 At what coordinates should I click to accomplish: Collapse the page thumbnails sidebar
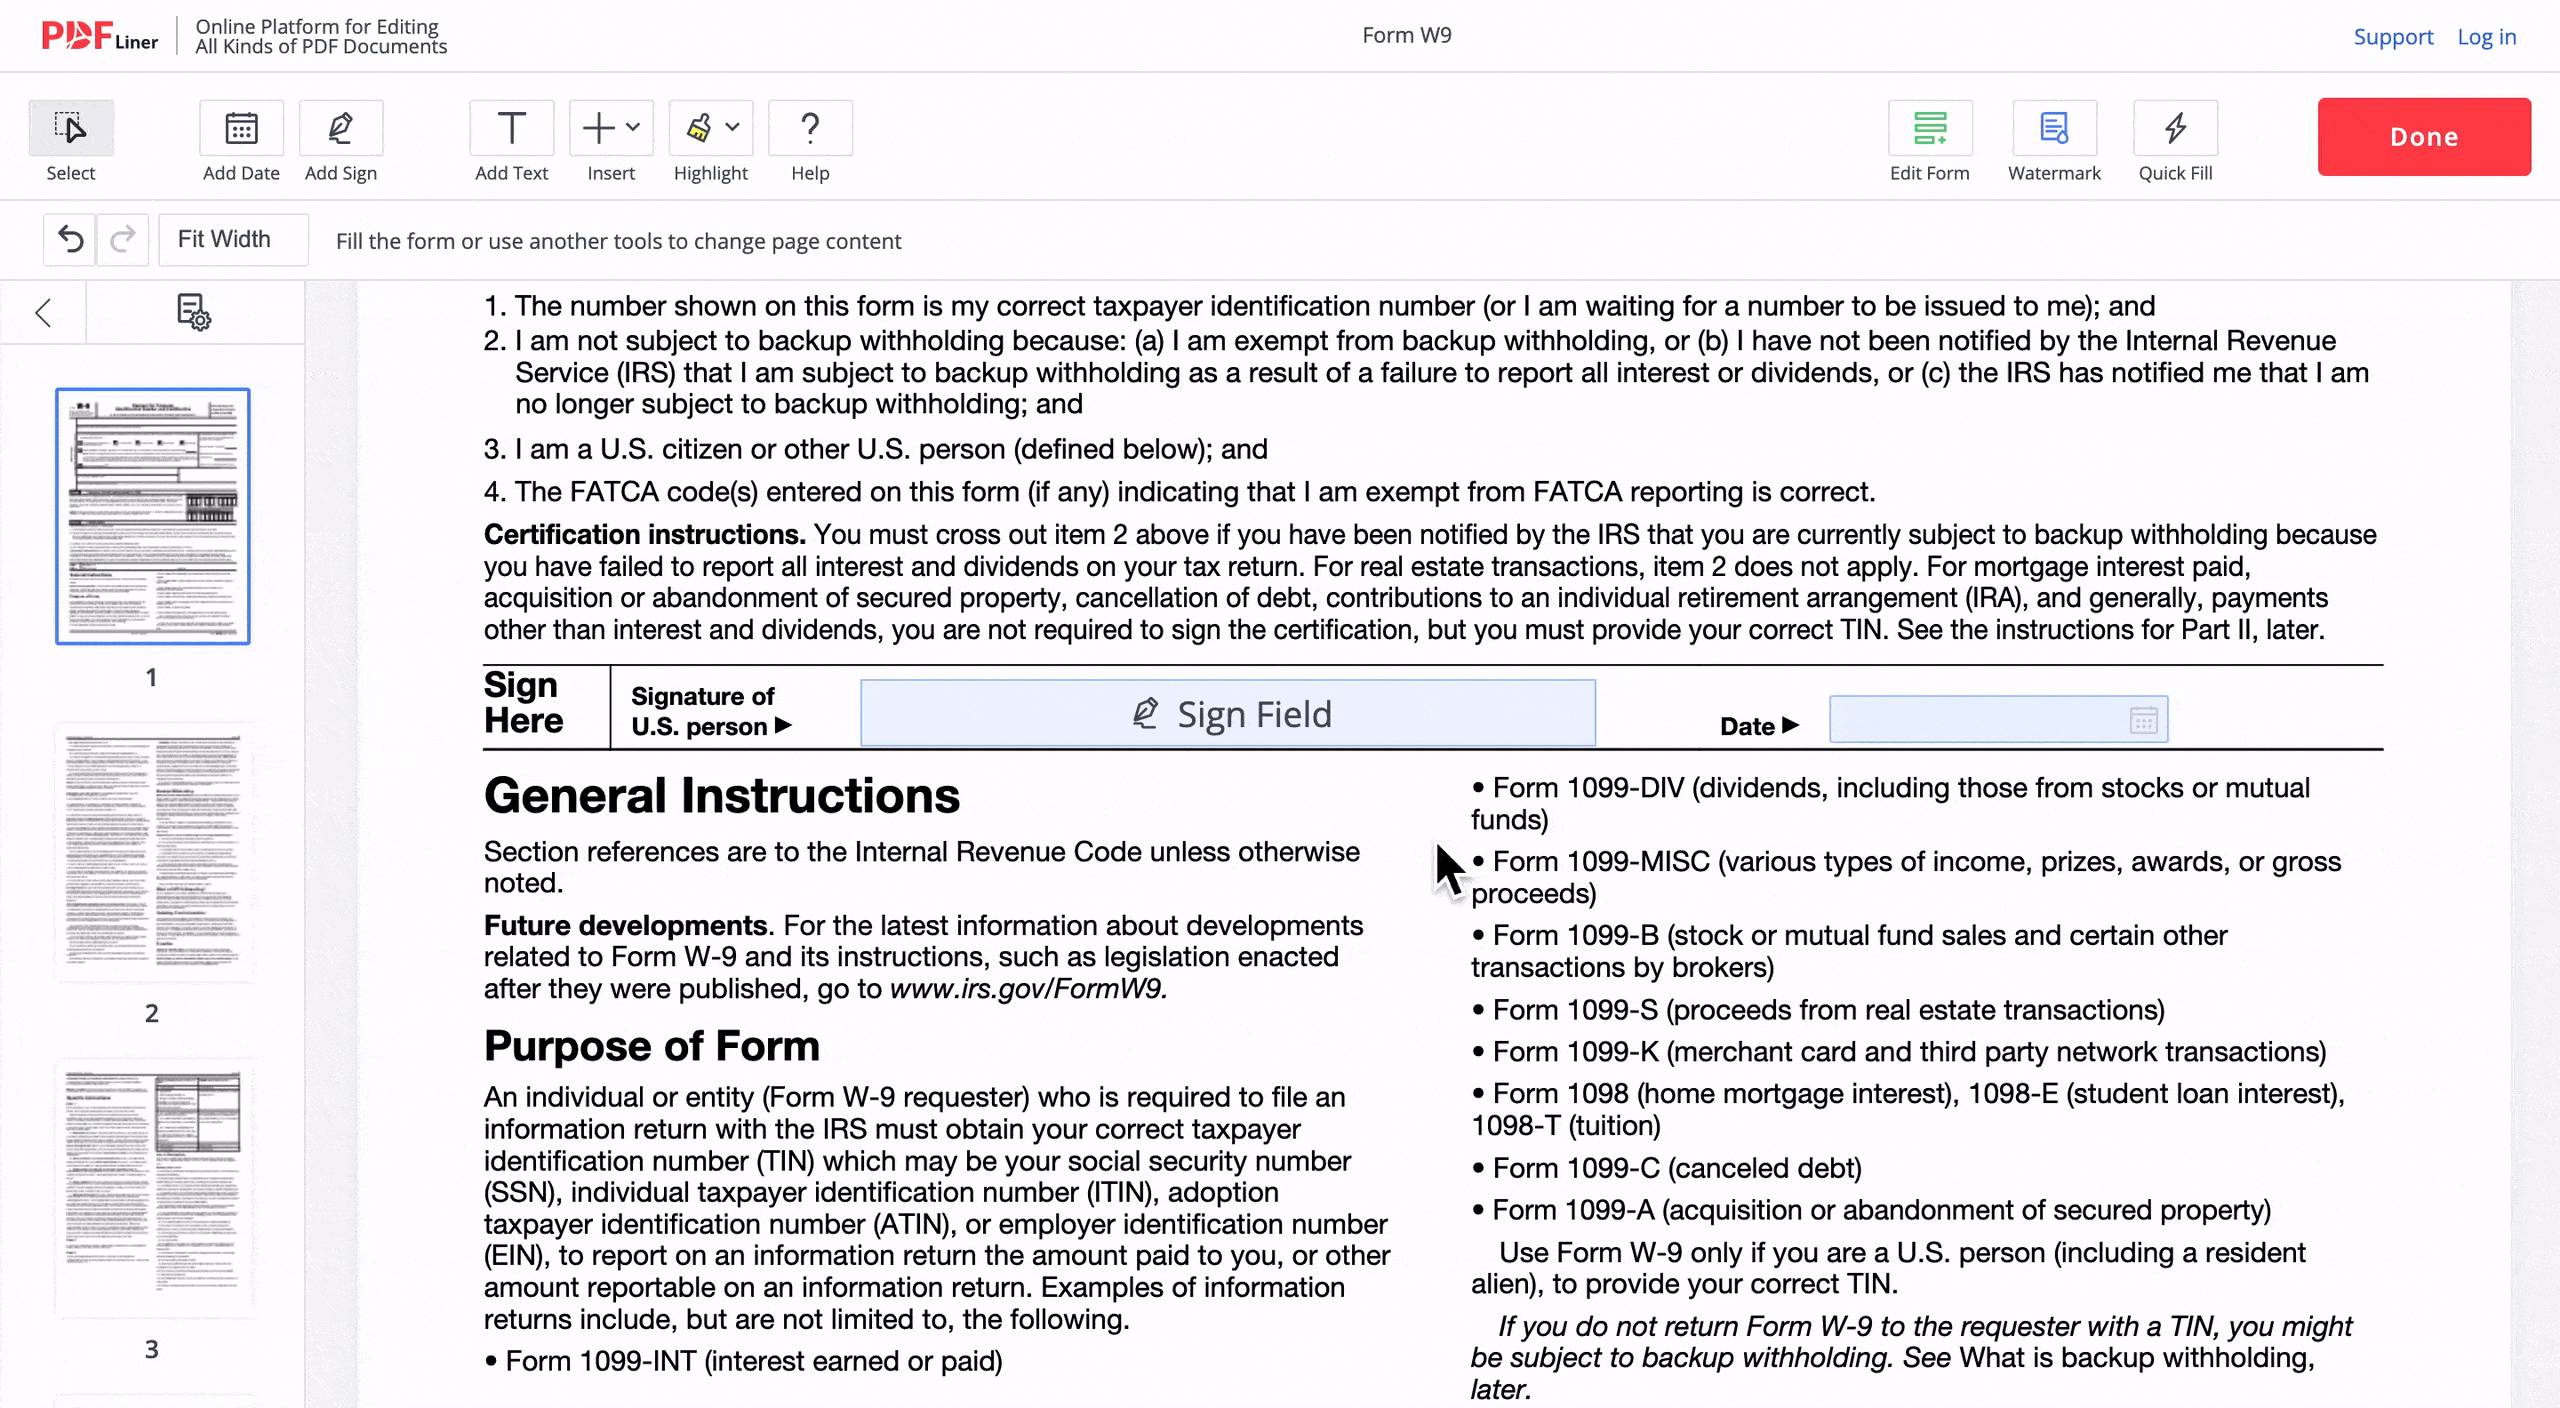[x=43, y=313]
